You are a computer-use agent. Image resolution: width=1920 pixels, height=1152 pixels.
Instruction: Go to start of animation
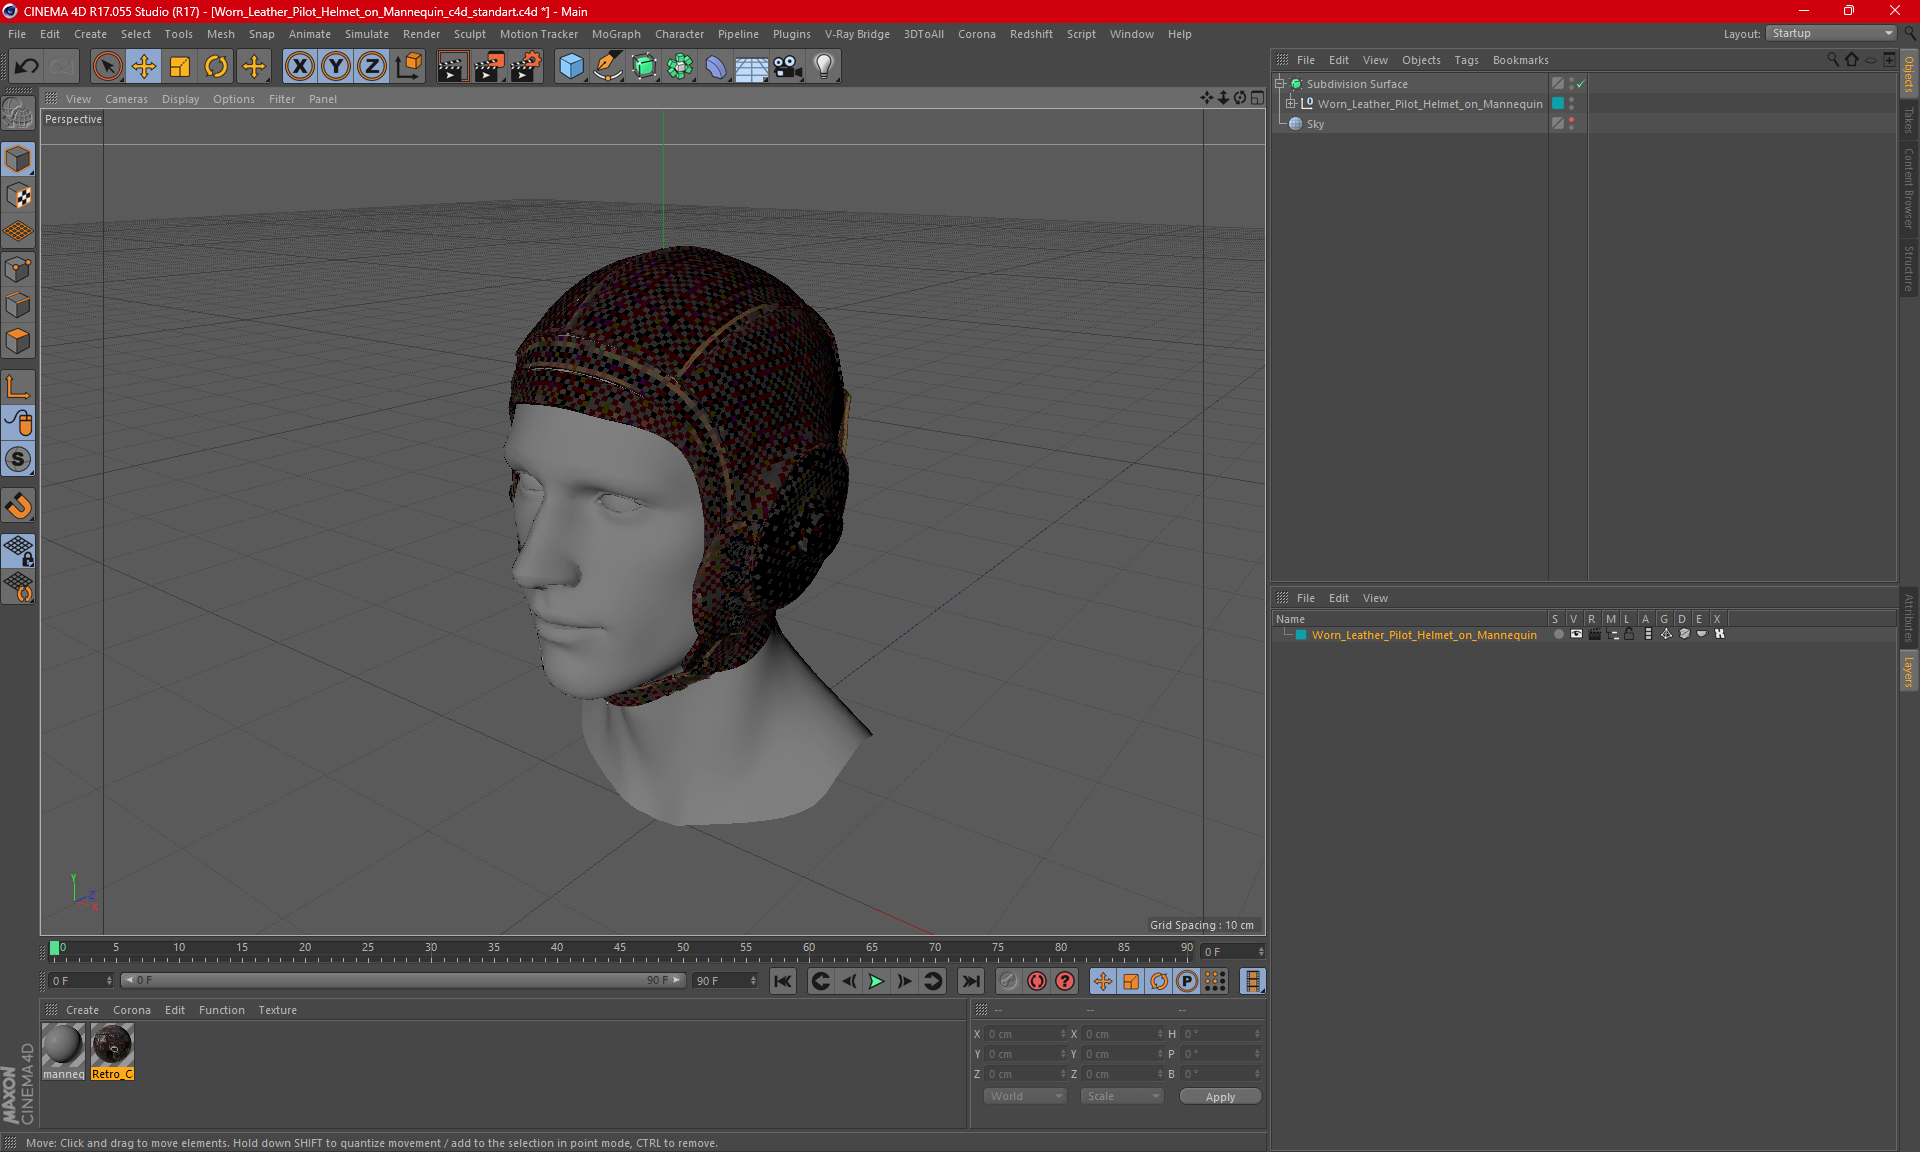point(783,981)
